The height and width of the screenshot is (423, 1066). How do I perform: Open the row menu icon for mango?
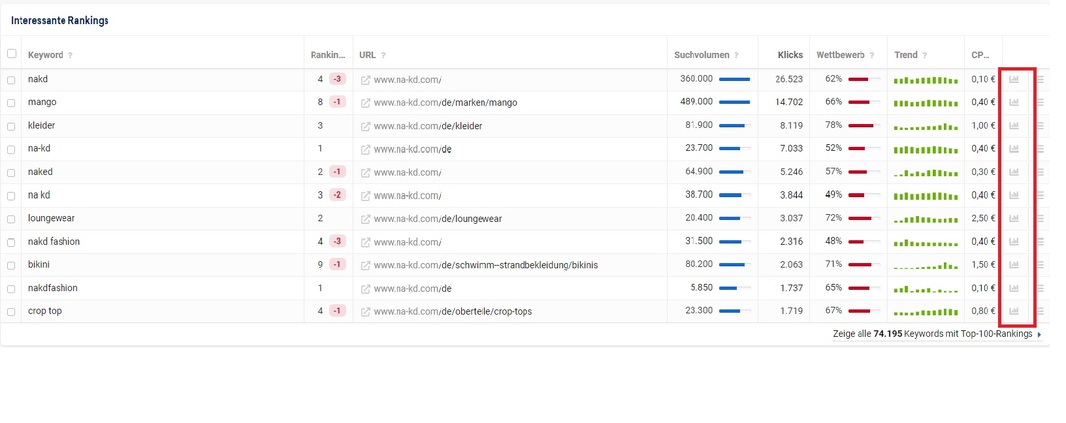tap(1040, 103)
